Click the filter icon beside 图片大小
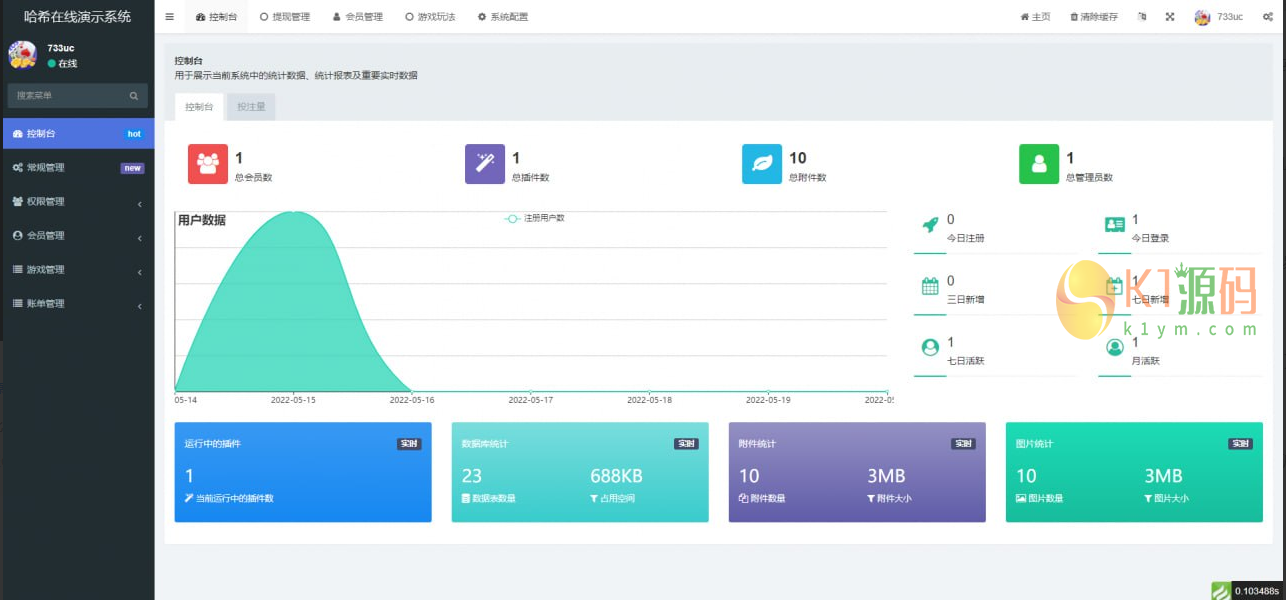This screenshot has height=600, width=1286. [x=1148, y=498]
